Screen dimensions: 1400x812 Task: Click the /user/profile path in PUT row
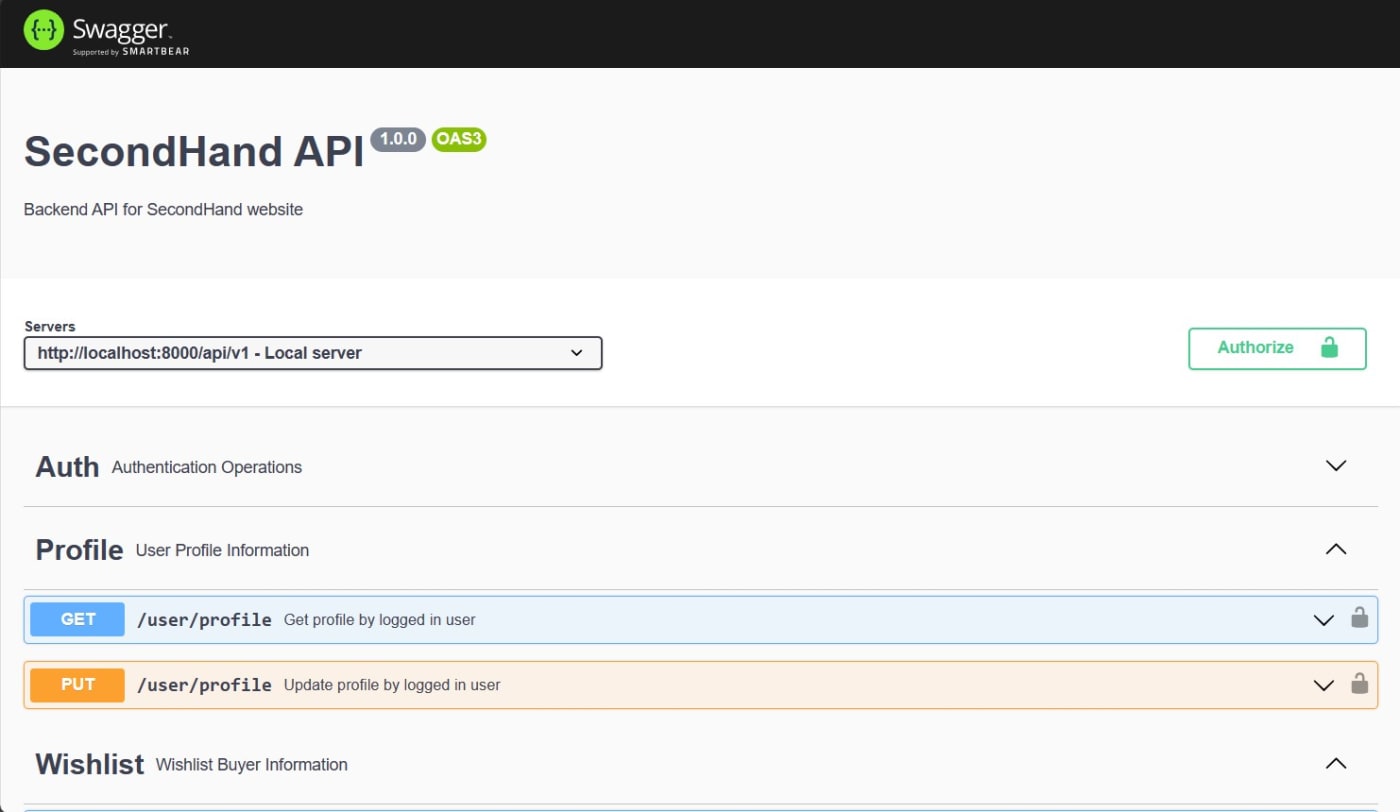[x=204, y=685]
